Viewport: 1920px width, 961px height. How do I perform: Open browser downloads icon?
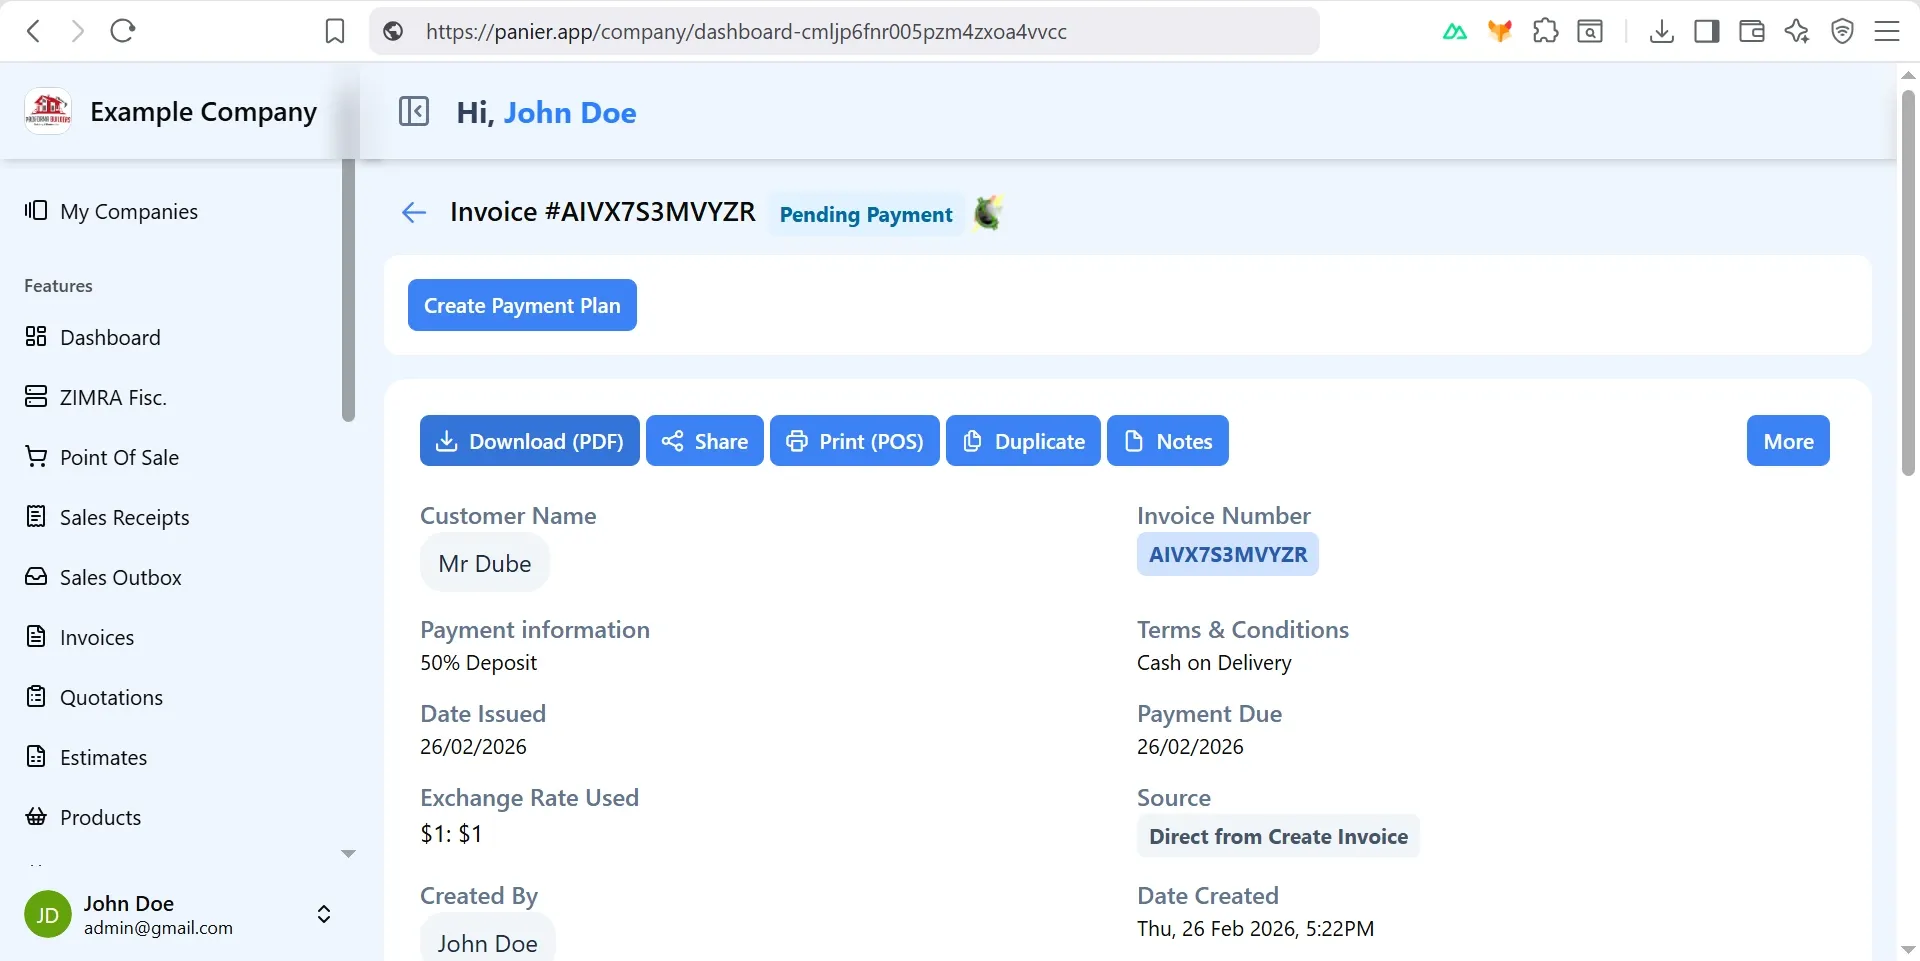(1661, 32)
